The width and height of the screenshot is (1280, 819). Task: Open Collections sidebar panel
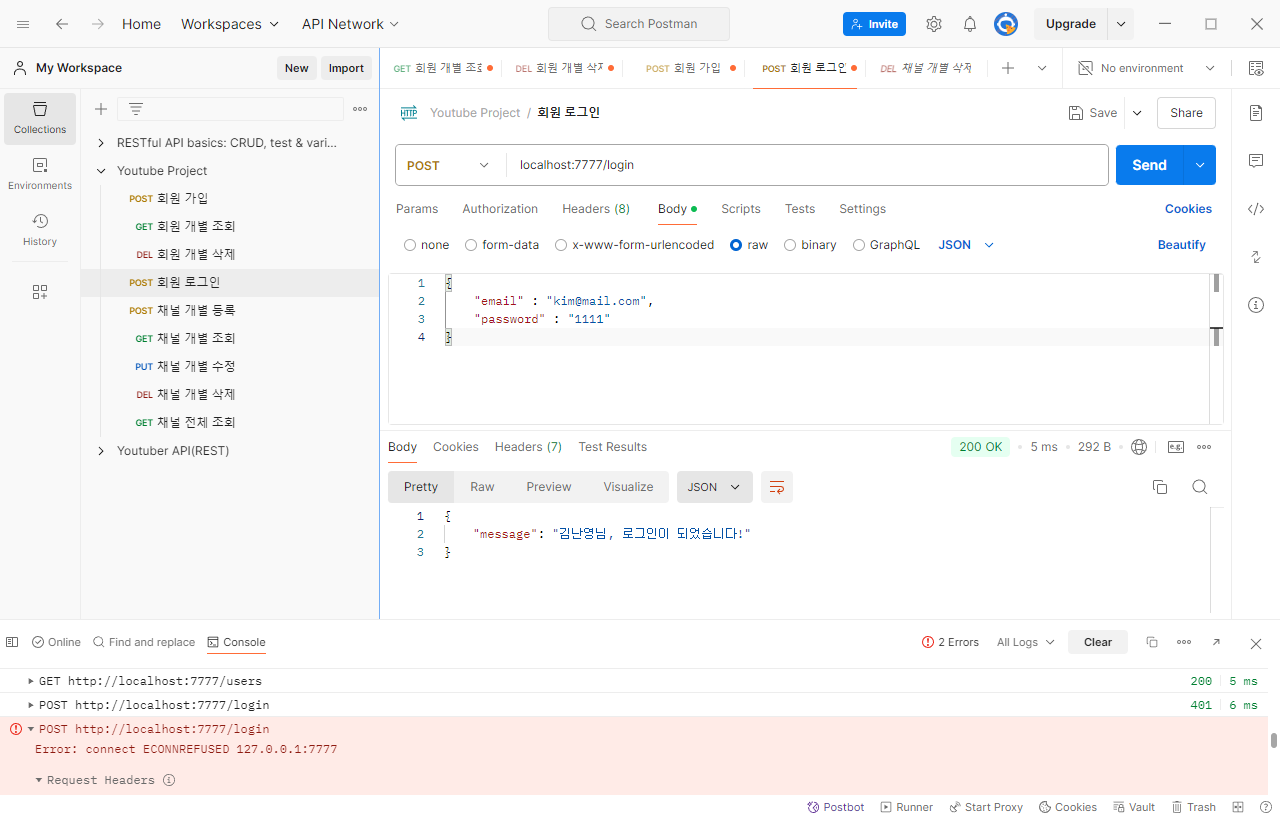[x=40, y=118]
